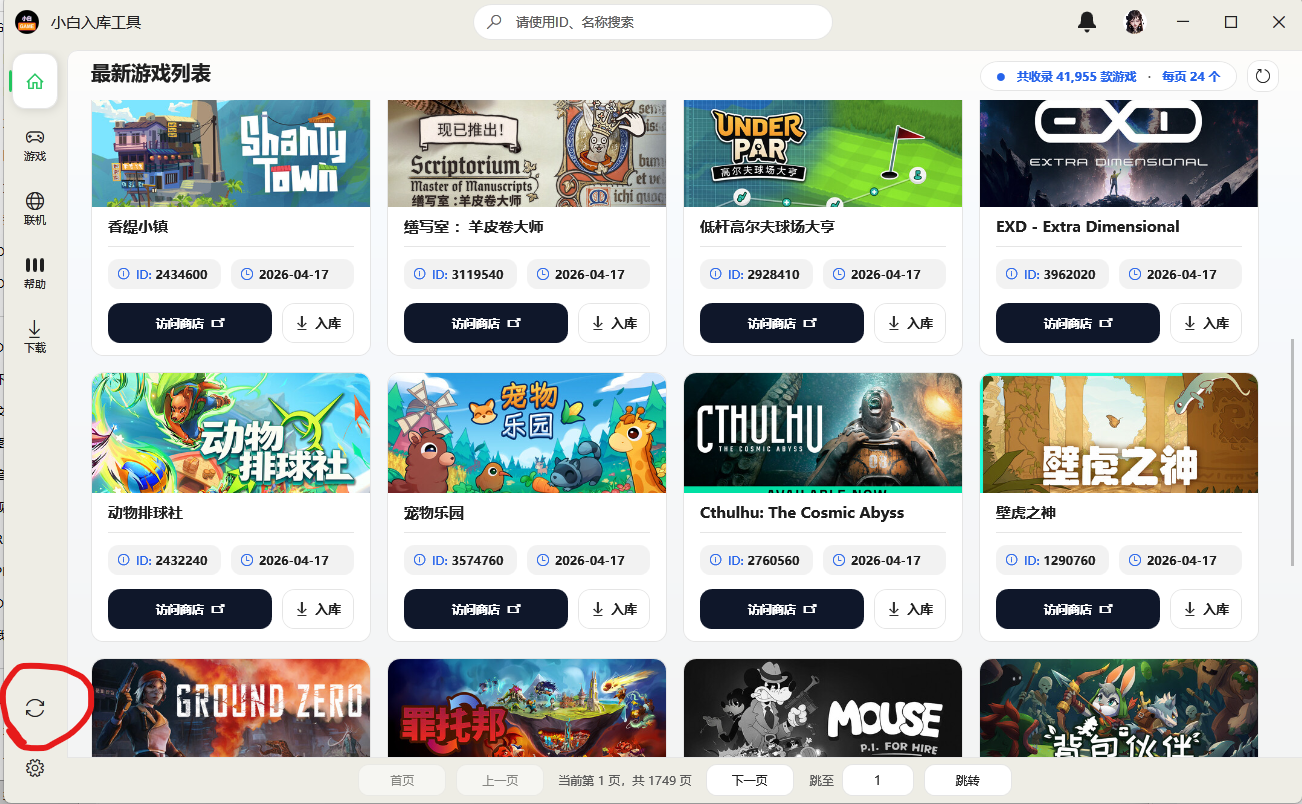Image resolution: width=1302 pixels, height=804 pixels.
Task: Go to 下一页 next page
Action: (x=750, y=780)
